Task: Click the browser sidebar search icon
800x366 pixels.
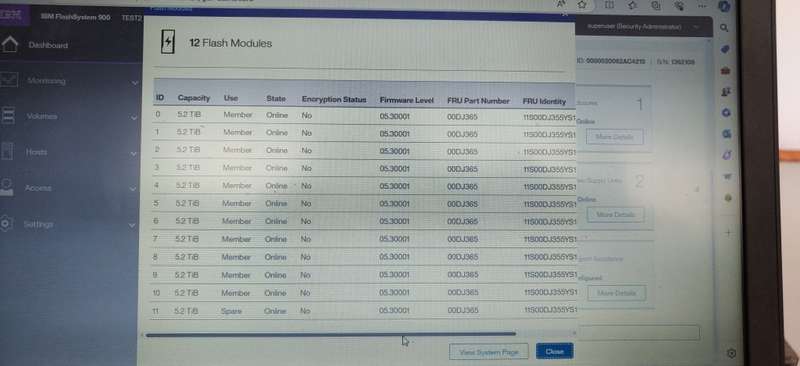Action: [724, 28]
